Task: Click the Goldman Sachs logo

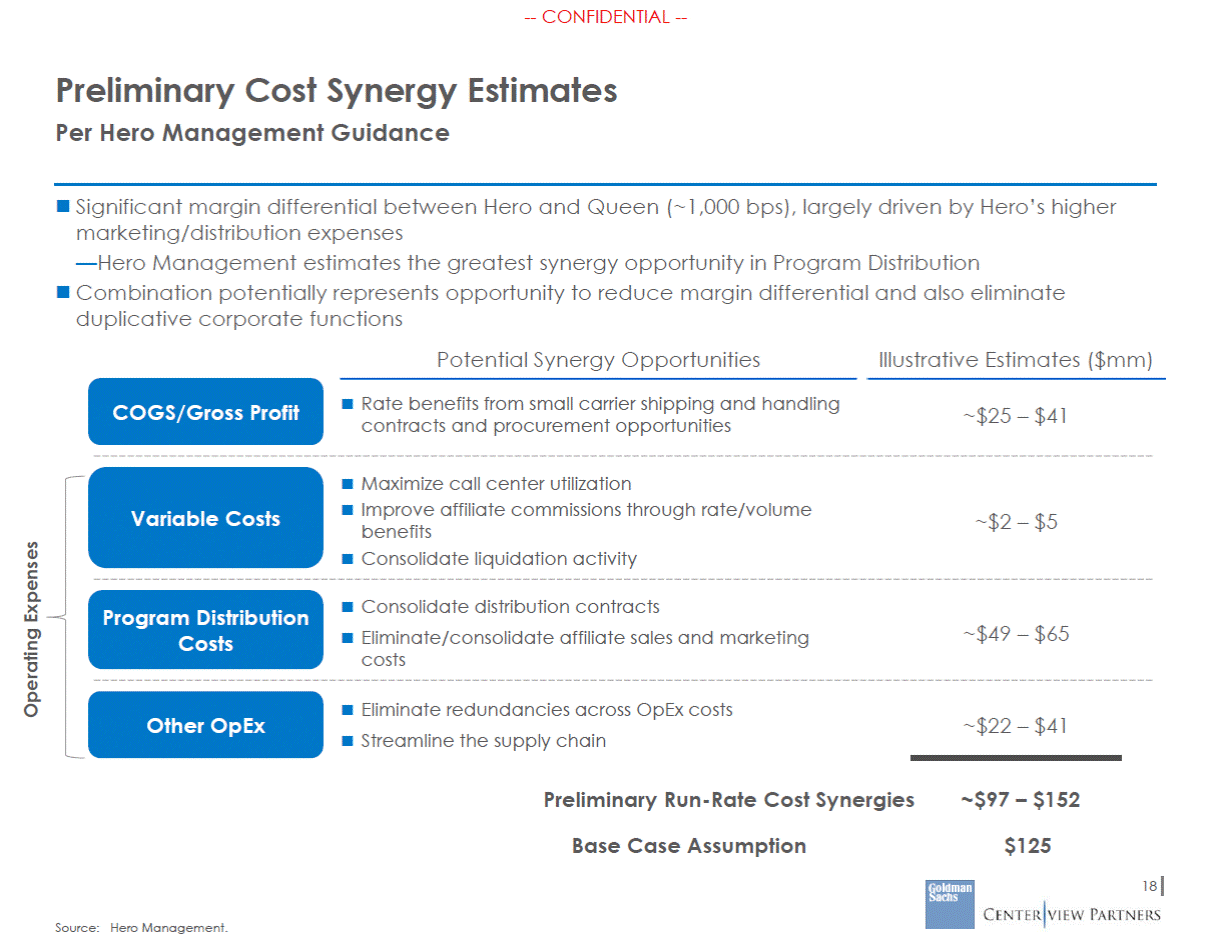Action: (x=948, y=905)
